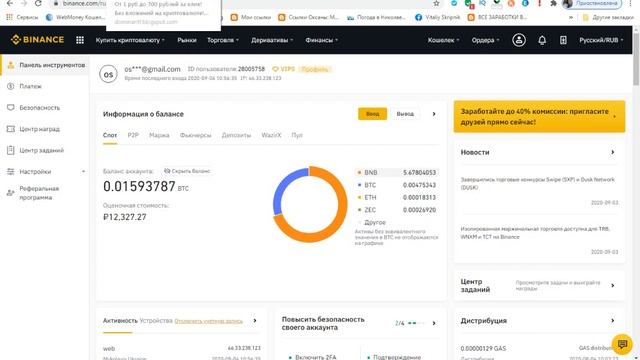Click the Security shield sidebar icon
Screen dimensions: 640x360
(x=11, y=107)
